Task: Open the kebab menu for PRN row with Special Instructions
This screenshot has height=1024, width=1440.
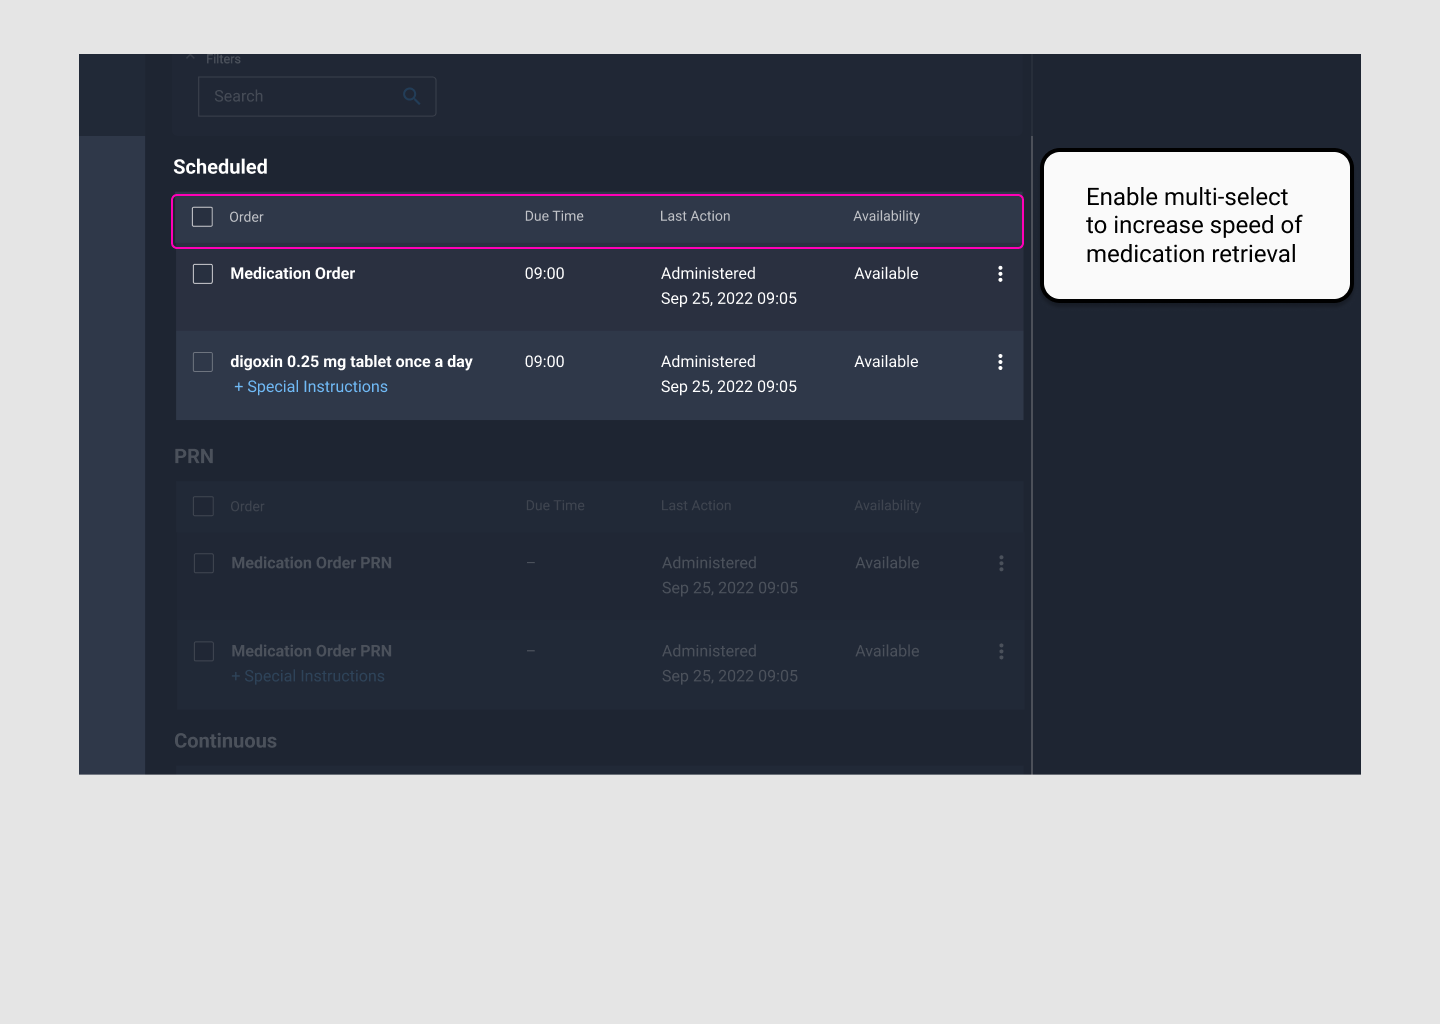Action: (x=1001, y=652)
